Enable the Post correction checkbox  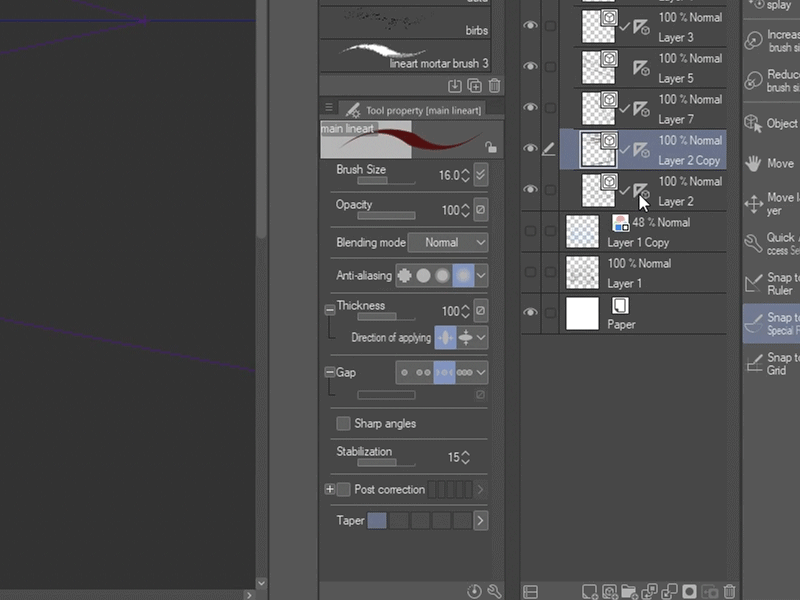[x=343, y=489]
